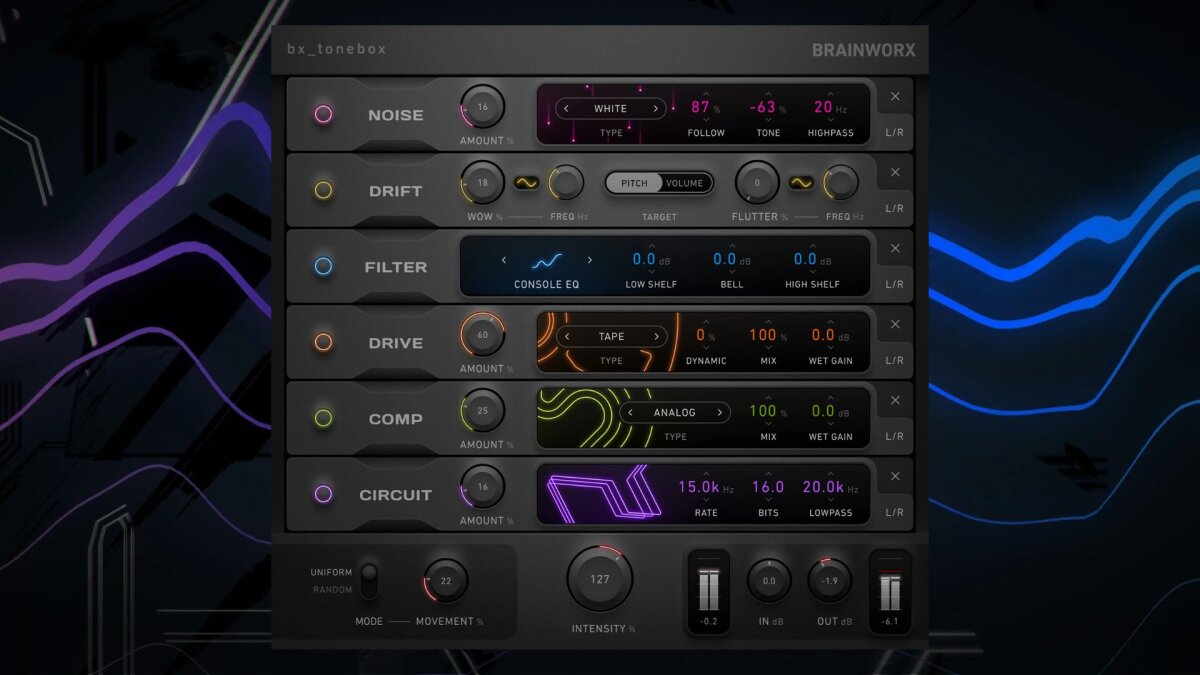Click the Wow sine waveform icon
The image size is (1200, 675).
click(x=527, y=183)
